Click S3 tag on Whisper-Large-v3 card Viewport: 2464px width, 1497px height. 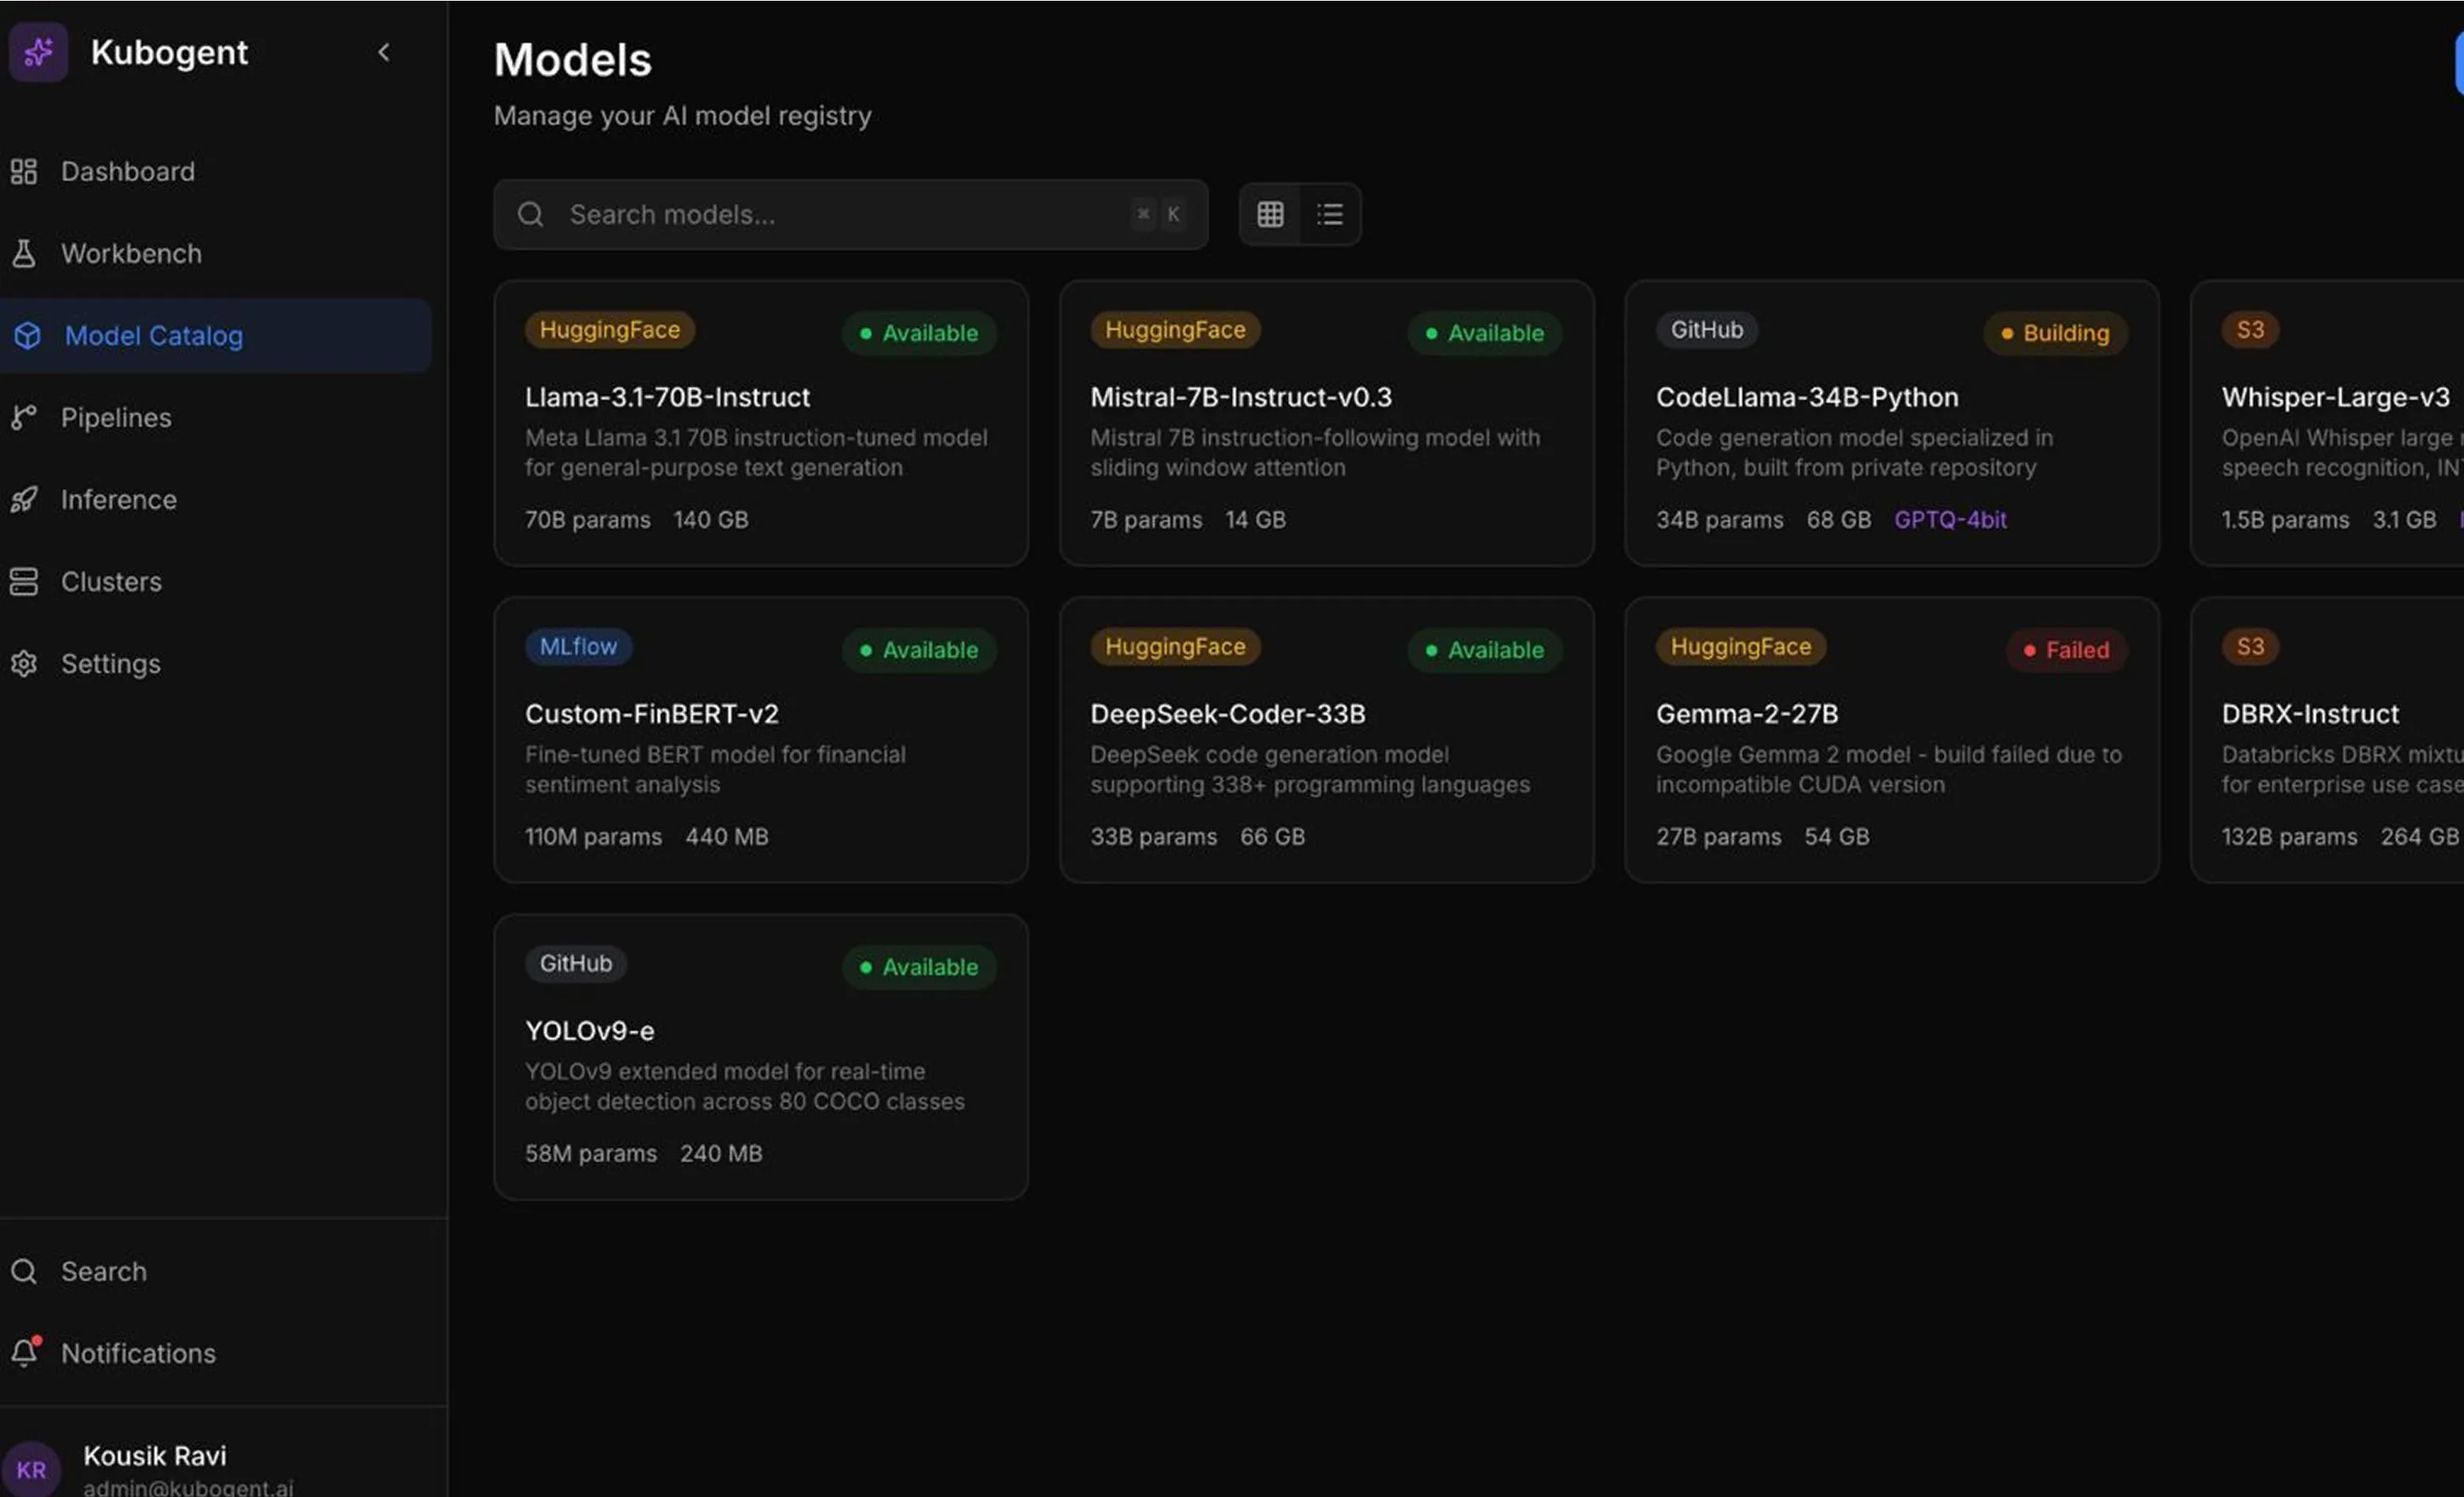pos(2250,330)
